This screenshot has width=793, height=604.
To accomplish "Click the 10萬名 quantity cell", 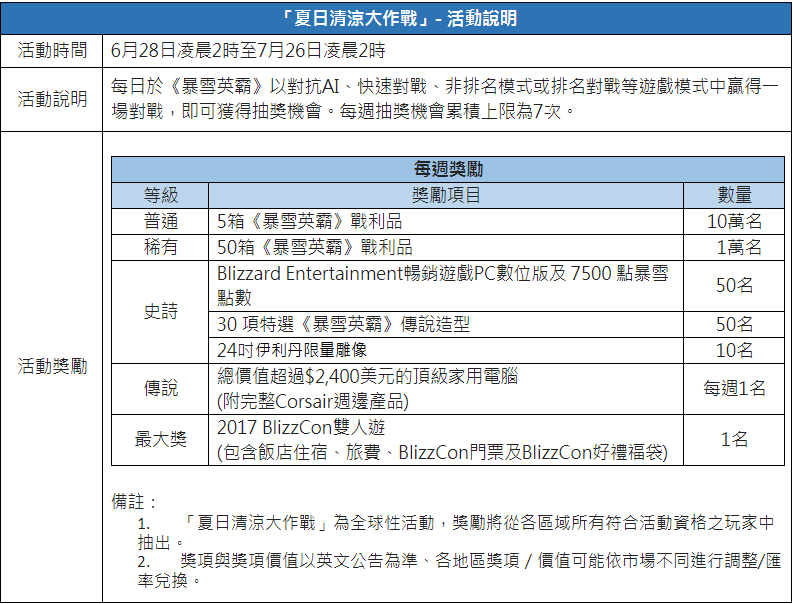I will pyautogui.click(x=734, y=222).
